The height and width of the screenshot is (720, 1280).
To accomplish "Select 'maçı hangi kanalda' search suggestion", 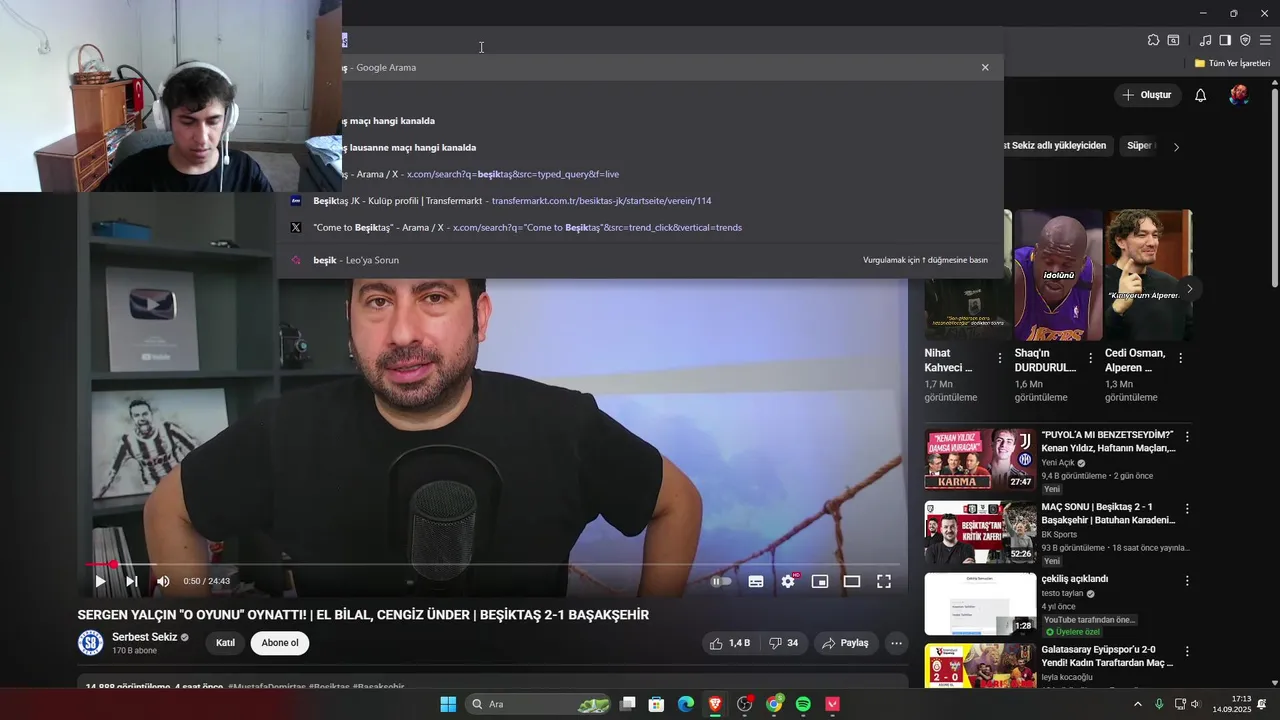I will tap(640, 120).
